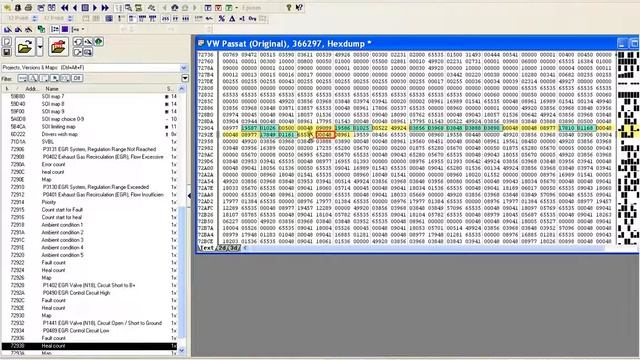
Task: Click the OB filter button
Action: click(77, 78)
